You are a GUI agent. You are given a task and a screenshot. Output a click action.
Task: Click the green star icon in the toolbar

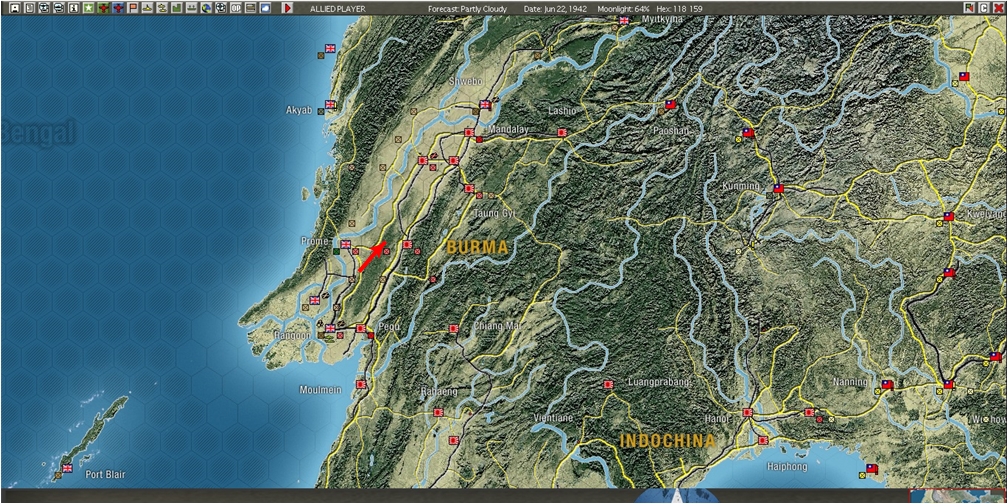tap(88, 8)
